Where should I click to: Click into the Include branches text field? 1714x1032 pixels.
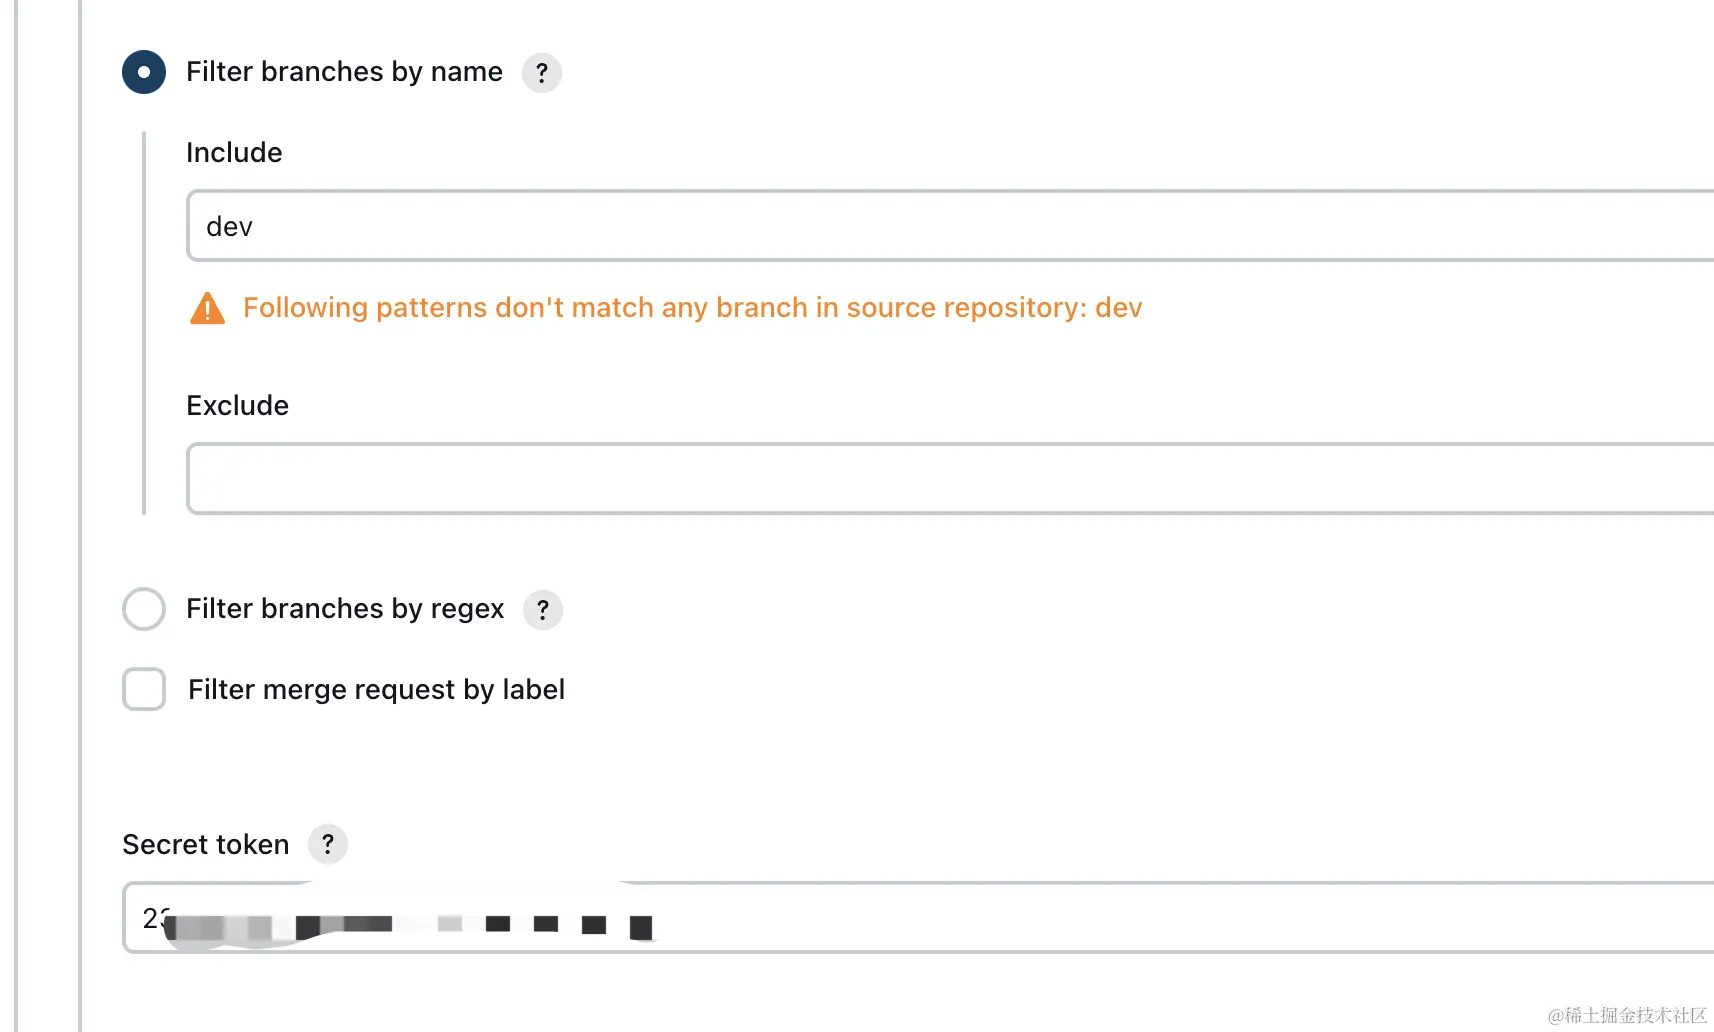tap(950, 226)
